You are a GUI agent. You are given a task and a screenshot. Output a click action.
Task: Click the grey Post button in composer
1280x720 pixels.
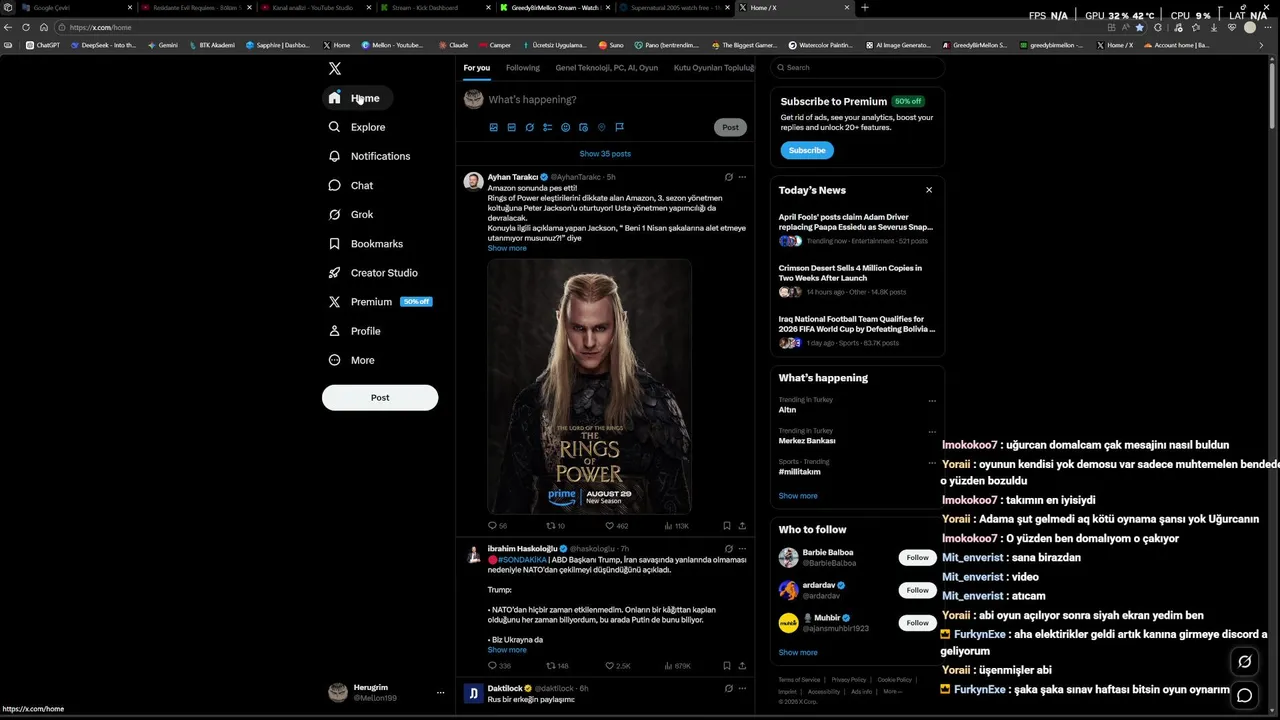pos(730,127)
